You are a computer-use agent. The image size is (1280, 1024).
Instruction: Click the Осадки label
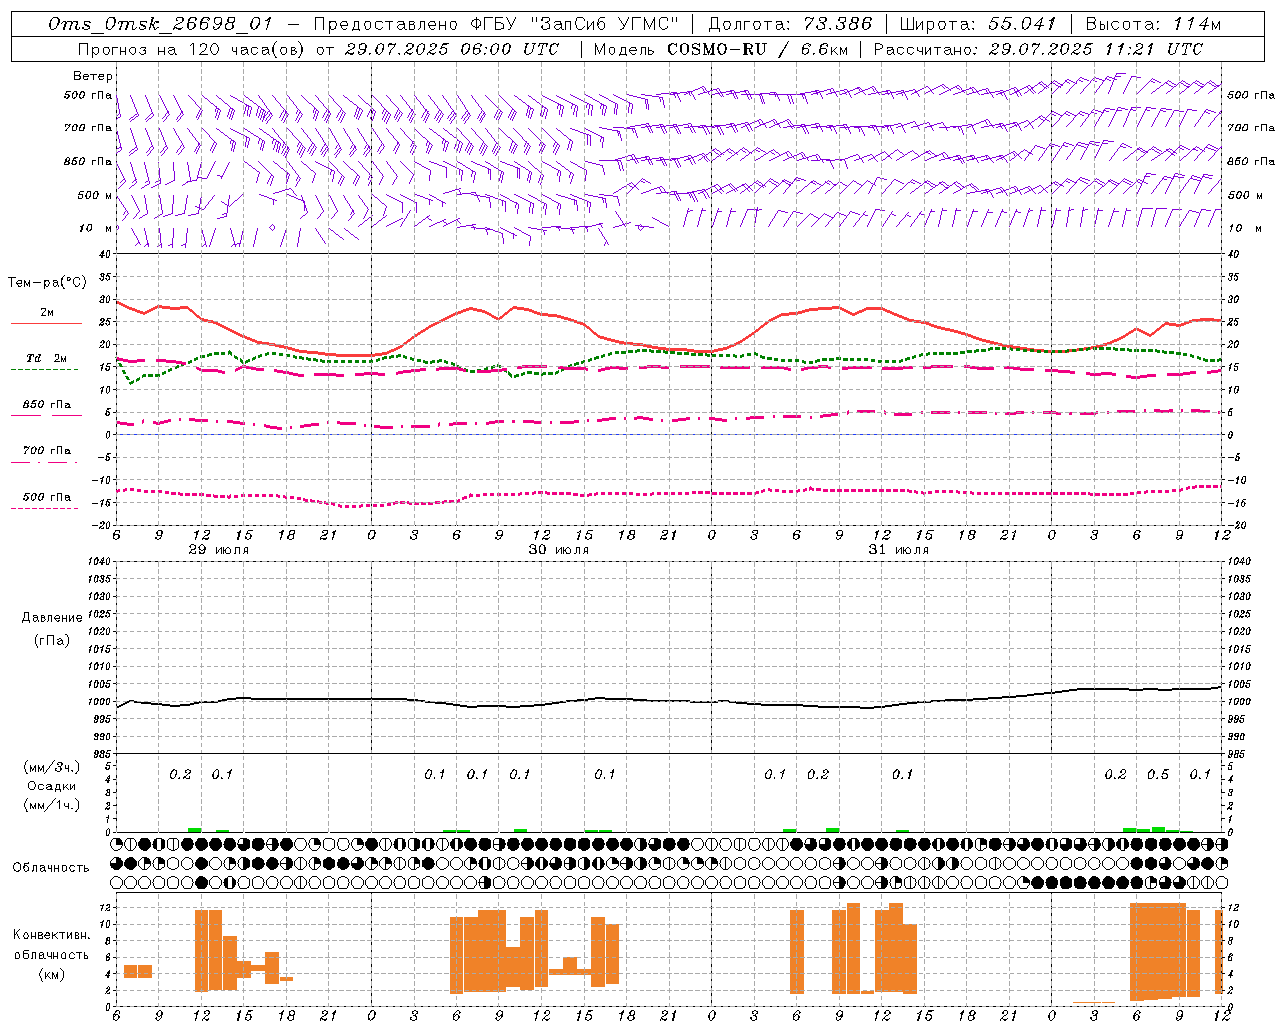coord(52,786)
